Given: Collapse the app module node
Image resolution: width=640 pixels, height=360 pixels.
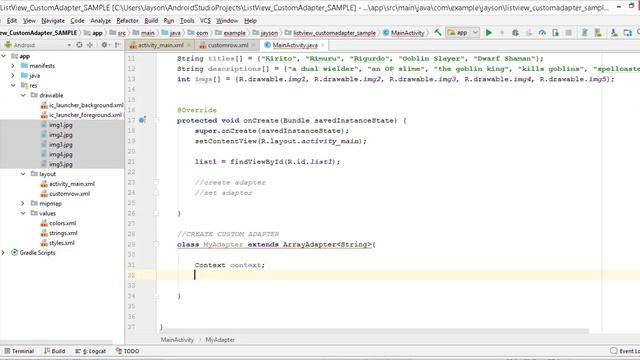Looking at the screenshot, I should coord(4,56).
